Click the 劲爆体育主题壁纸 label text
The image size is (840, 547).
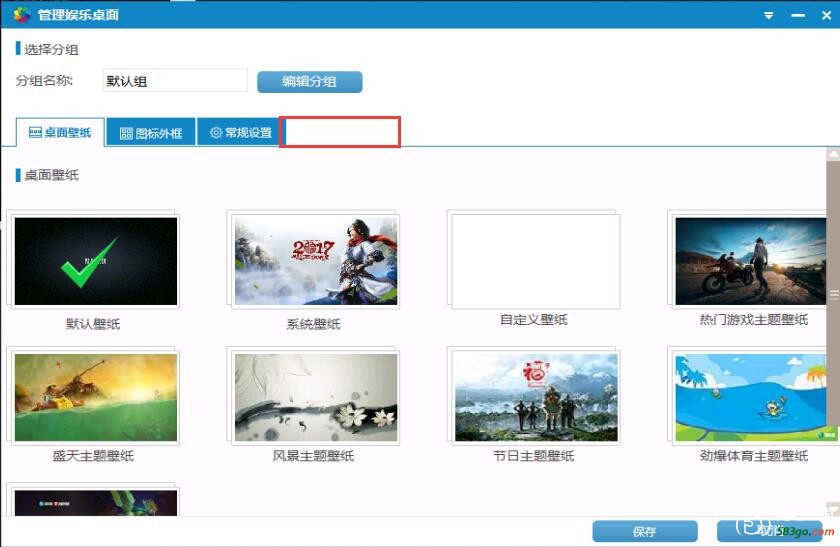coord(754,456)
